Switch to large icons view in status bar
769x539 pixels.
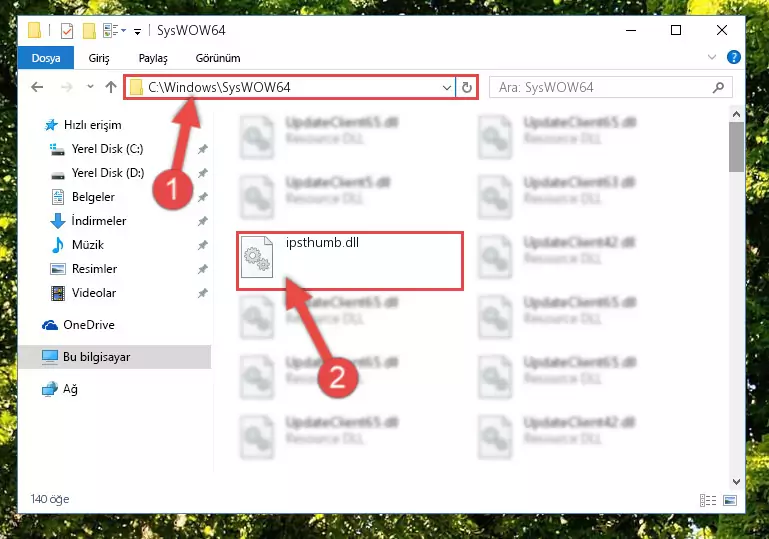(730, 500)
